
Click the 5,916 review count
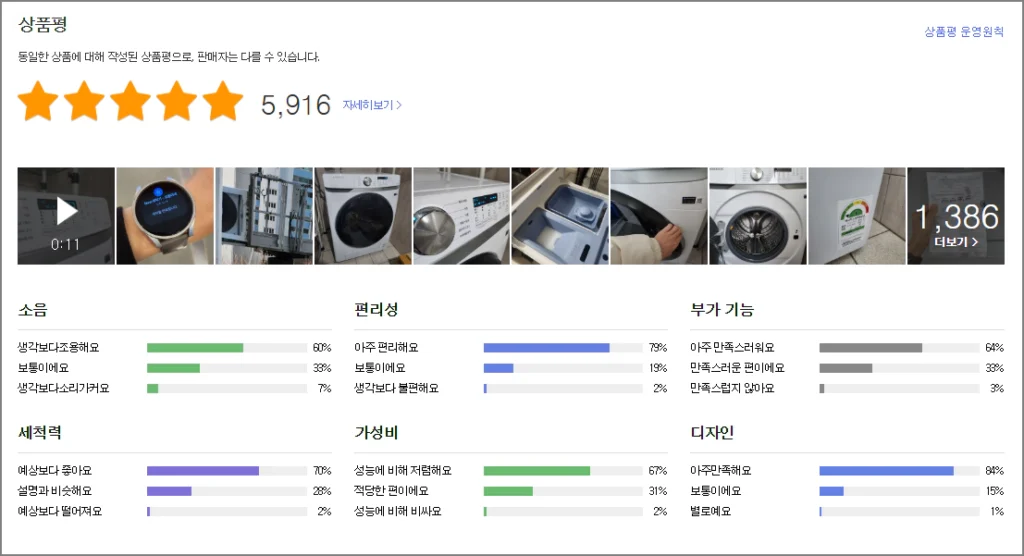[x=295, y=104]
